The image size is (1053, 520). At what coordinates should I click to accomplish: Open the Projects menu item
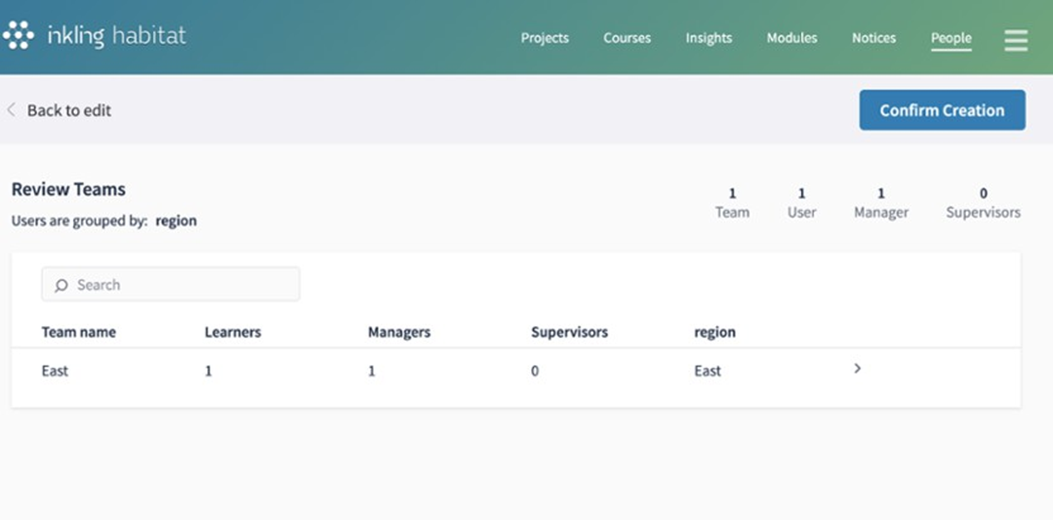click(x=544, y=38)
